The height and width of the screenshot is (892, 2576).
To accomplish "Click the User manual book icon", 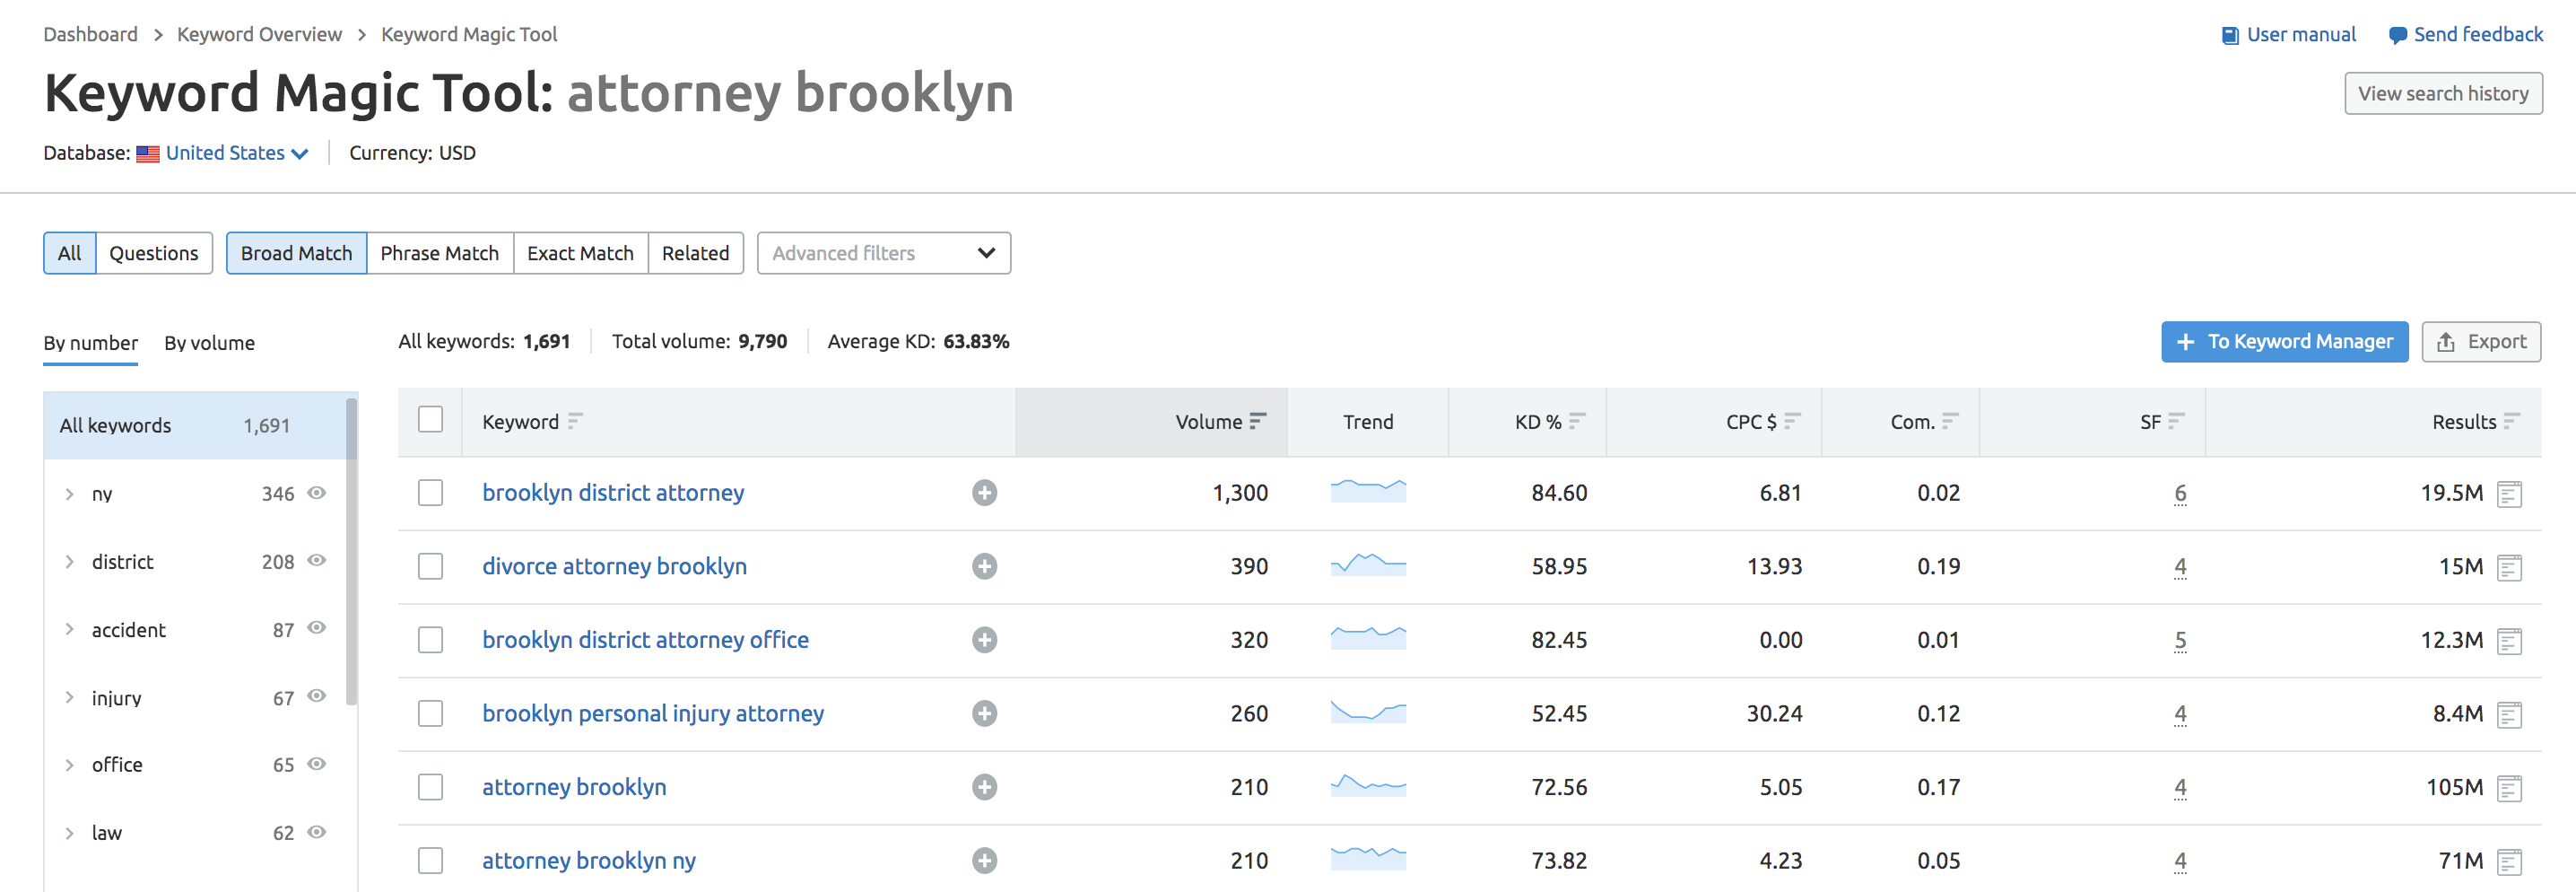I will 2230,36.
